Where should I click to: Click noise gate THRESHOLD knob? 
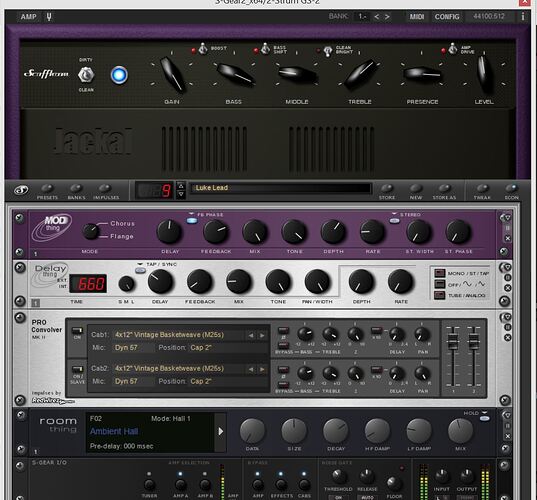(338, 476)
